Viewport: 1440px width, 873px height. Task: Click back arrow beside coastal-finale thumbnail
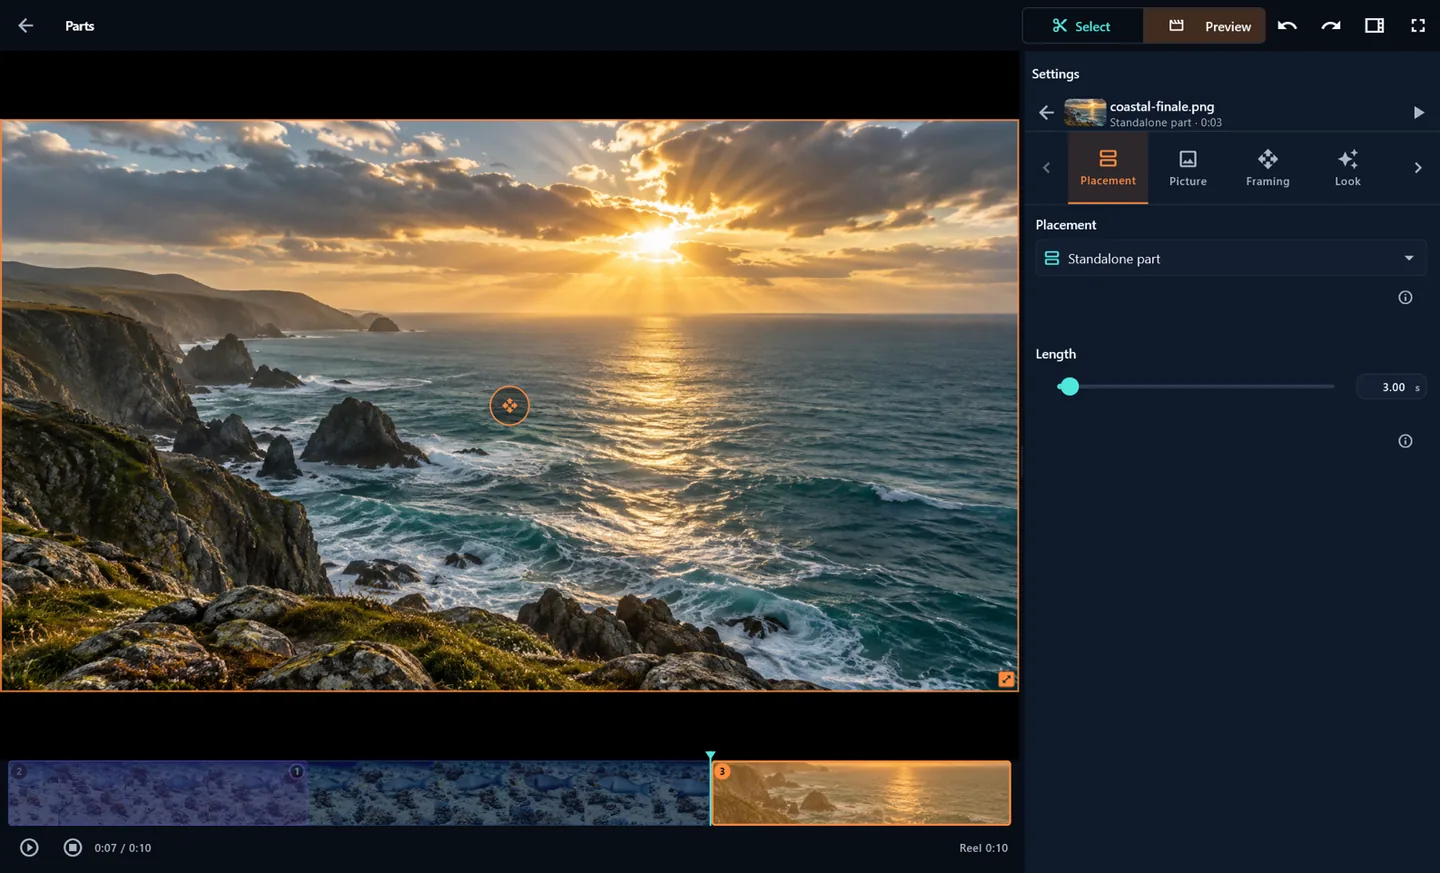coord(1046,113)
